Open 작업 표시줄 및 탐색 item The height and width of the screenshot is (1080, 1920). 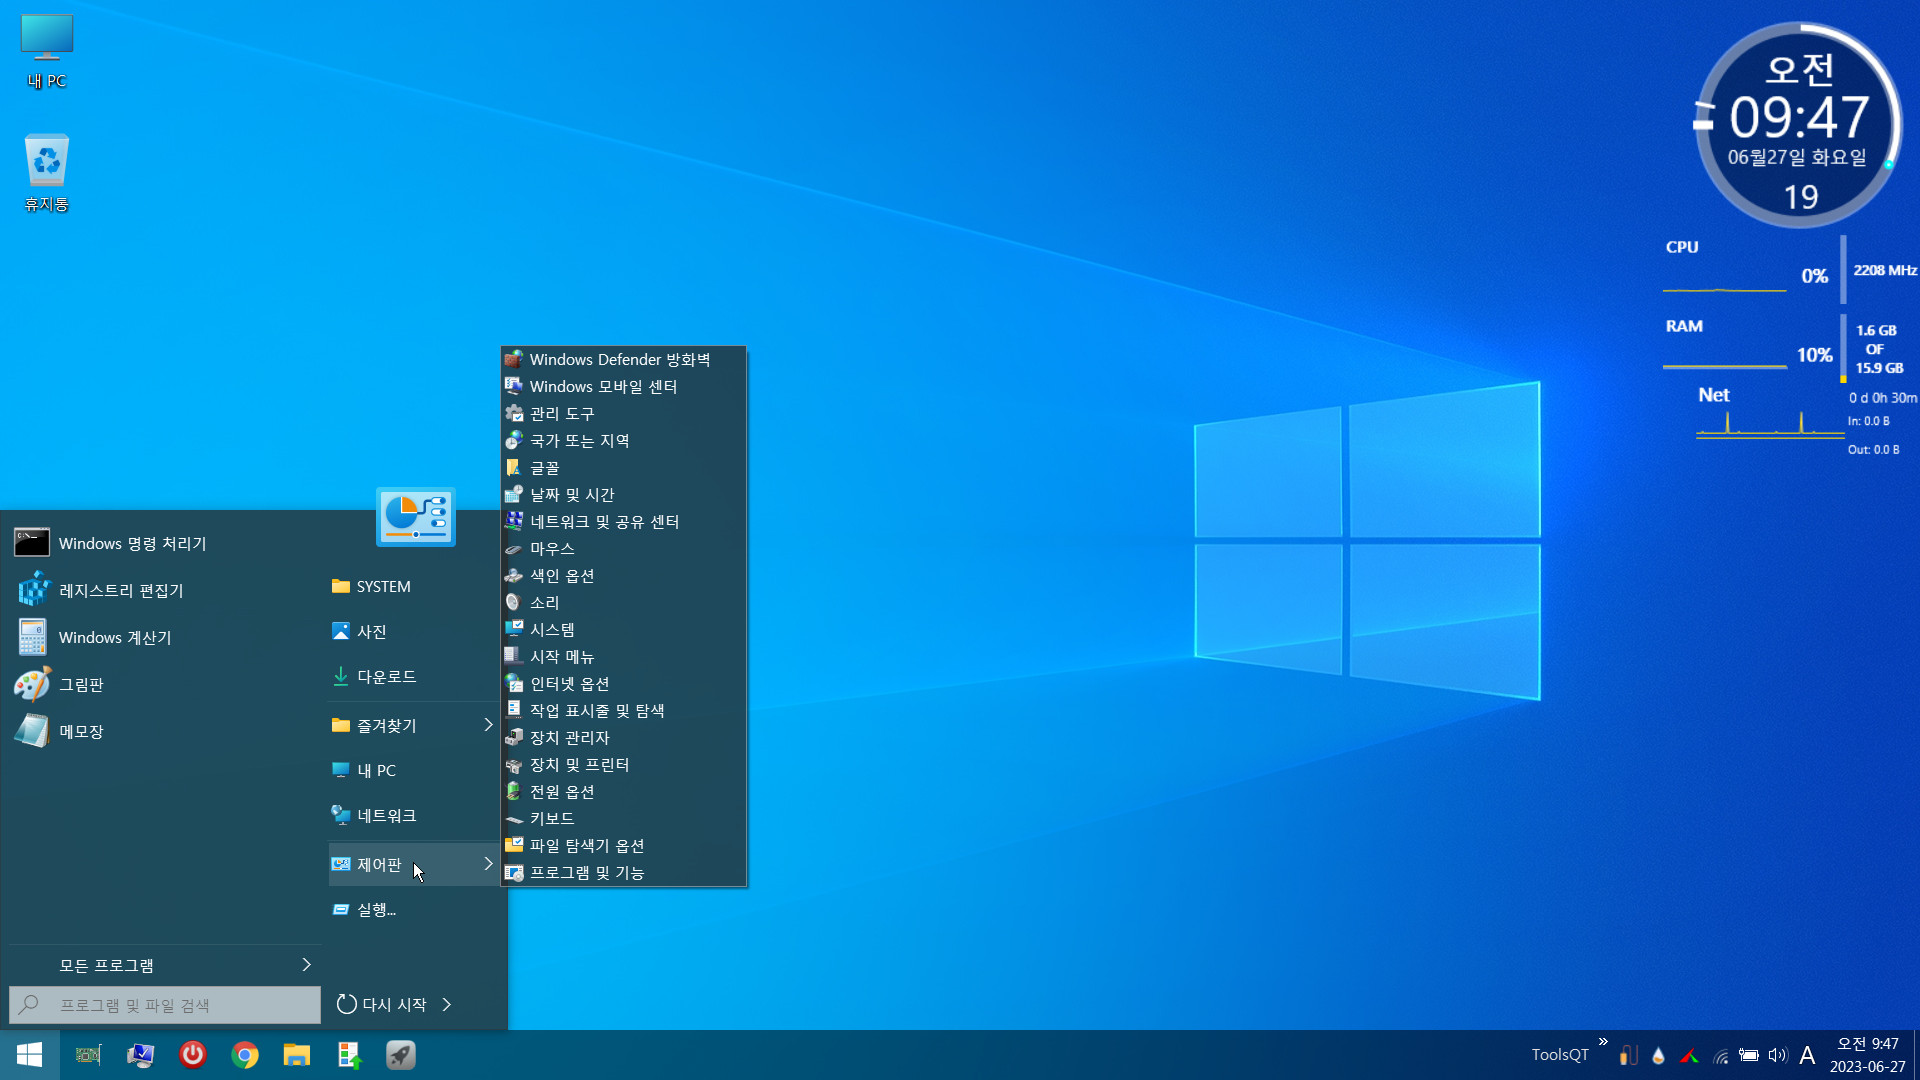click(x=623, y=710)
